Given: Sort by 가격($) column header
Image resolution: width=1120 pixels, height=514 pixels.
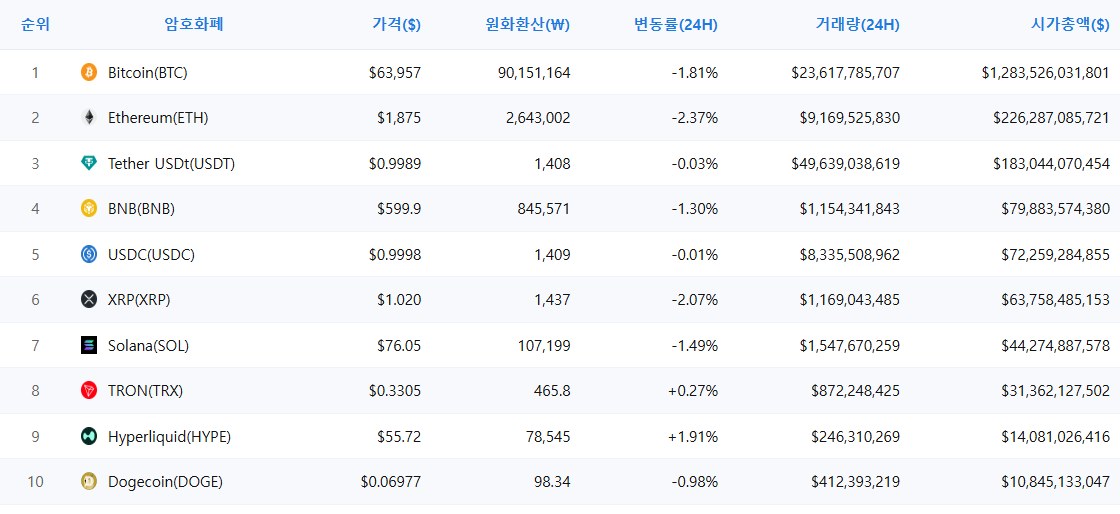Looking at the screenshot, I should [396, 24].
